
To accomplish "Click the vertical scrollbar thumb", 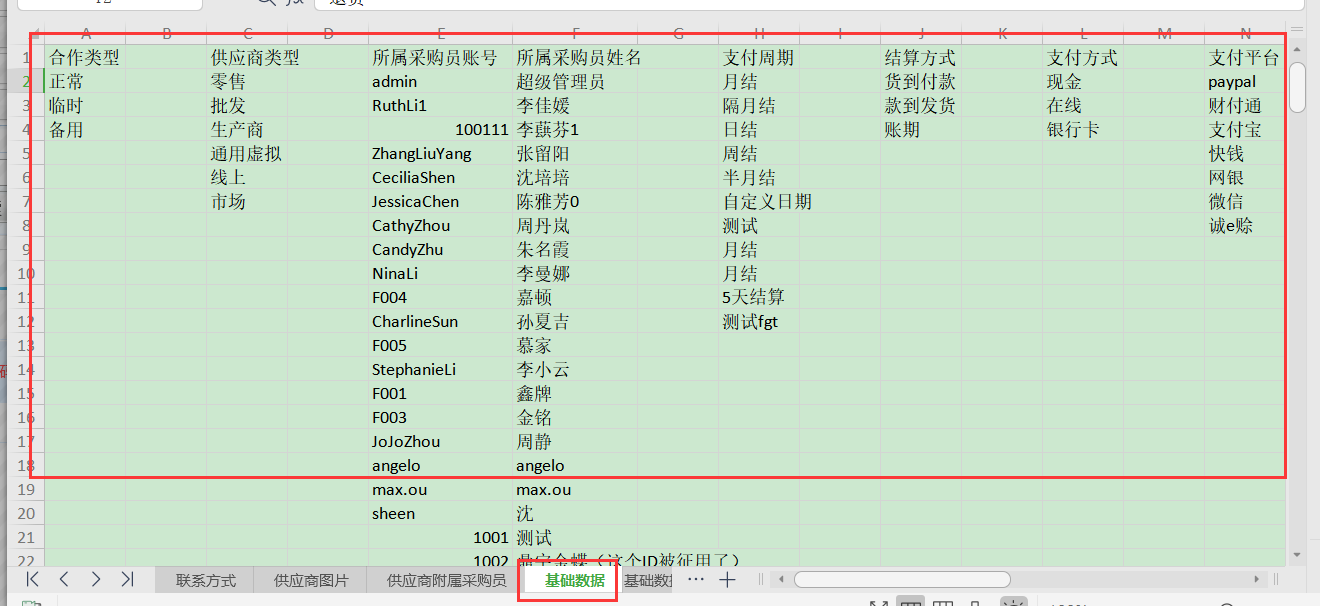I will coord(1297,88).
